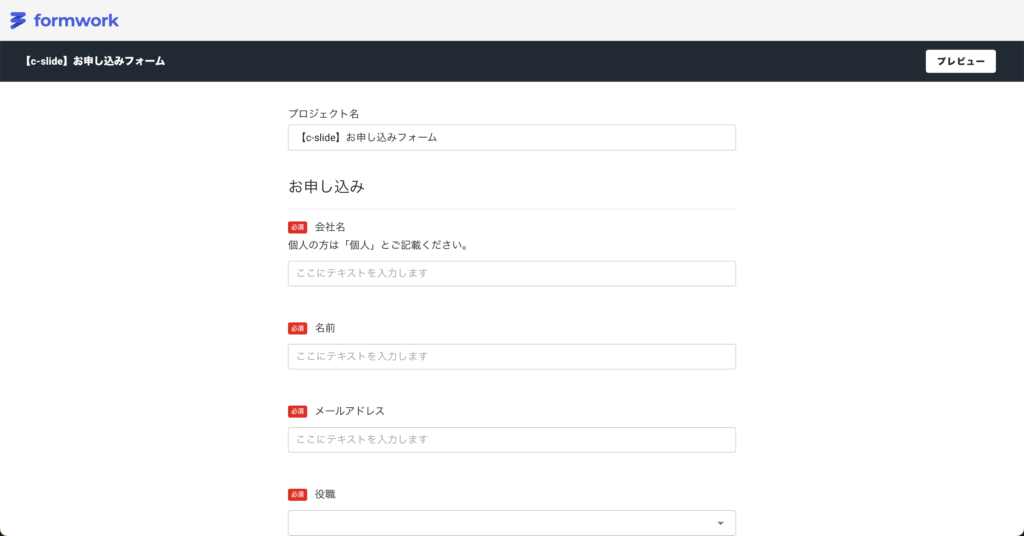Click the 必須 badge next to 名前
This screenshot has height=536, width=1024.
click(x=297, y=328)
